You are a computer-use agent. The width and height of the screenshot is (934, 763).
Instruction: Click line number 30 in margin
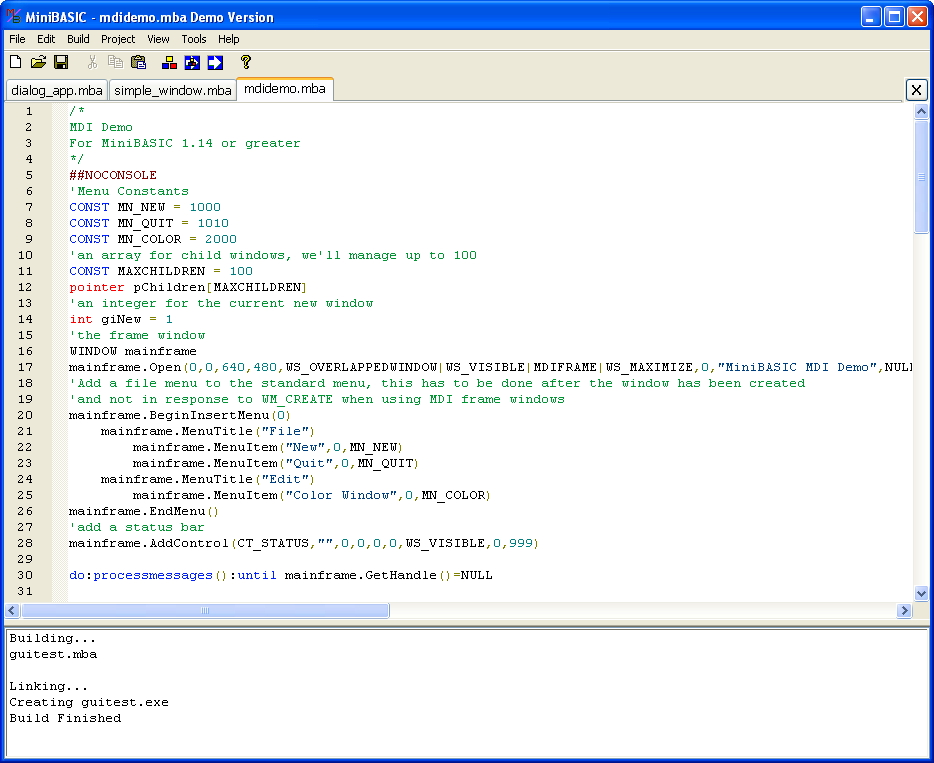pyautogui.click(x=25, y=575)
